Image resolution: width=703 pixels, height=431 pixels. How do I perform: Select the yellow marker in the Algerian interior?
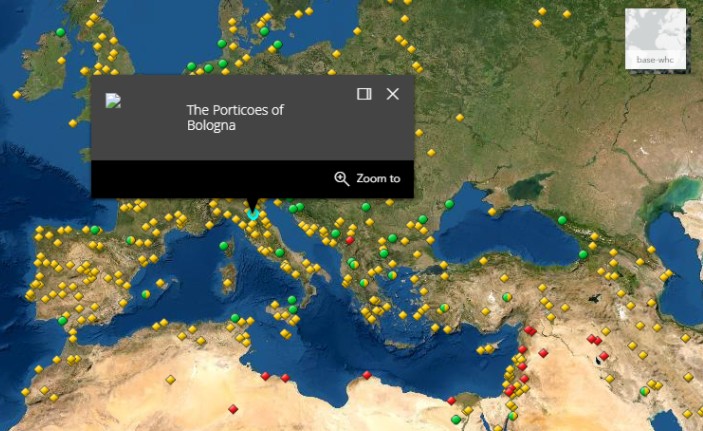pos(170,380)
